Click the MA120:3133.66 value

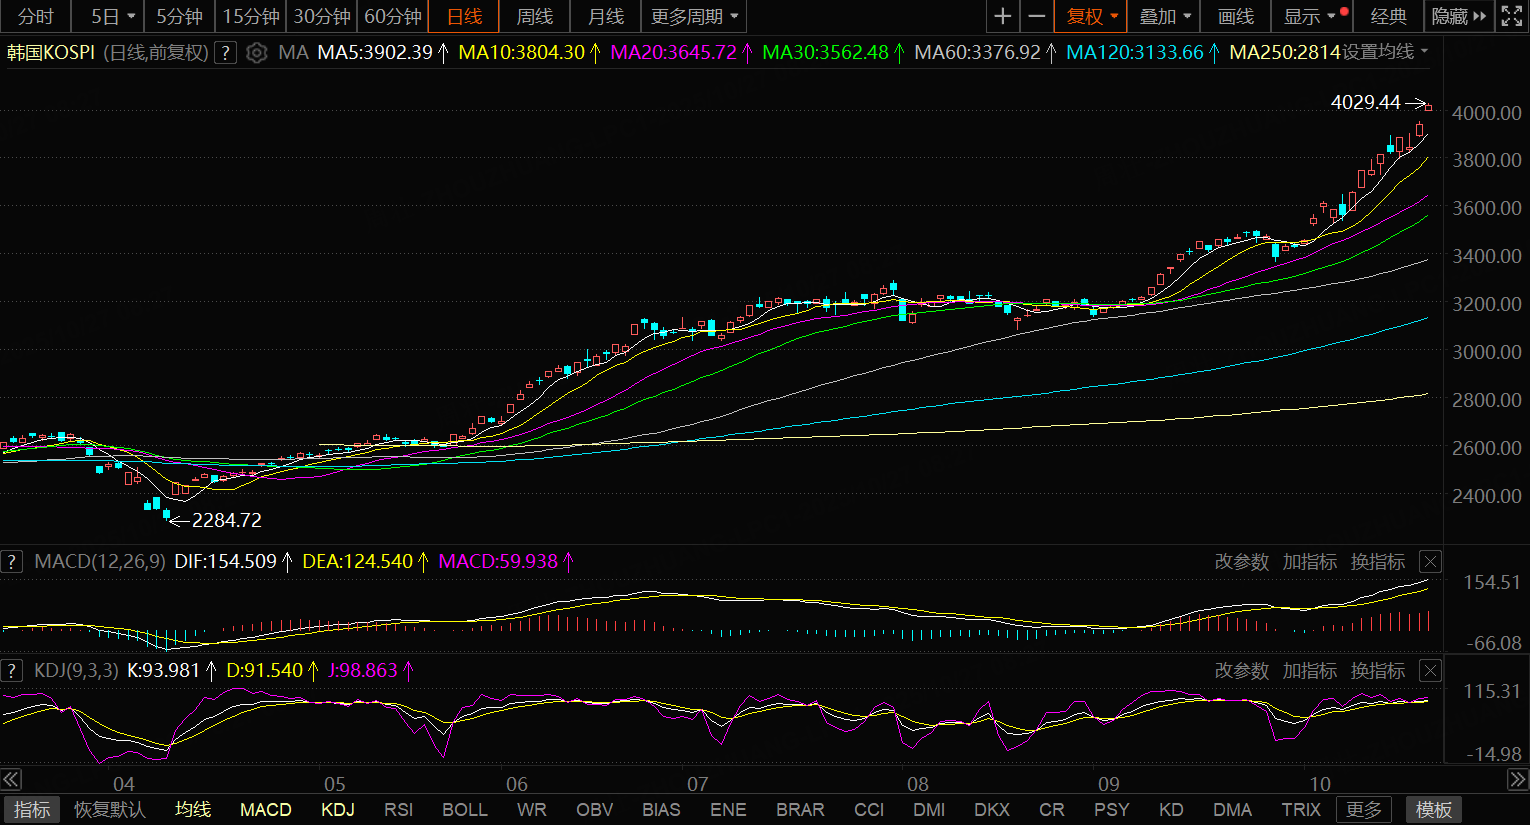1135,52
